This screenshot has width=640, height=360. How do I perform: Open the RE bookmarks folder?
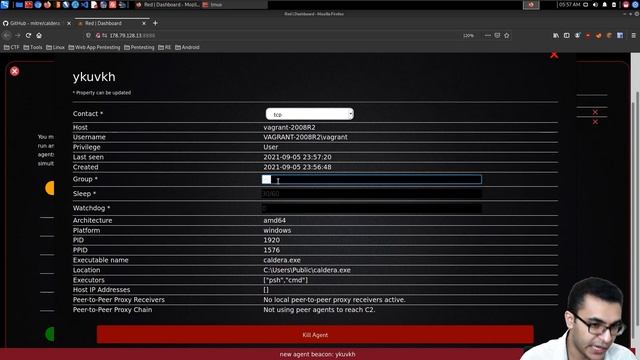click(164, 47)
